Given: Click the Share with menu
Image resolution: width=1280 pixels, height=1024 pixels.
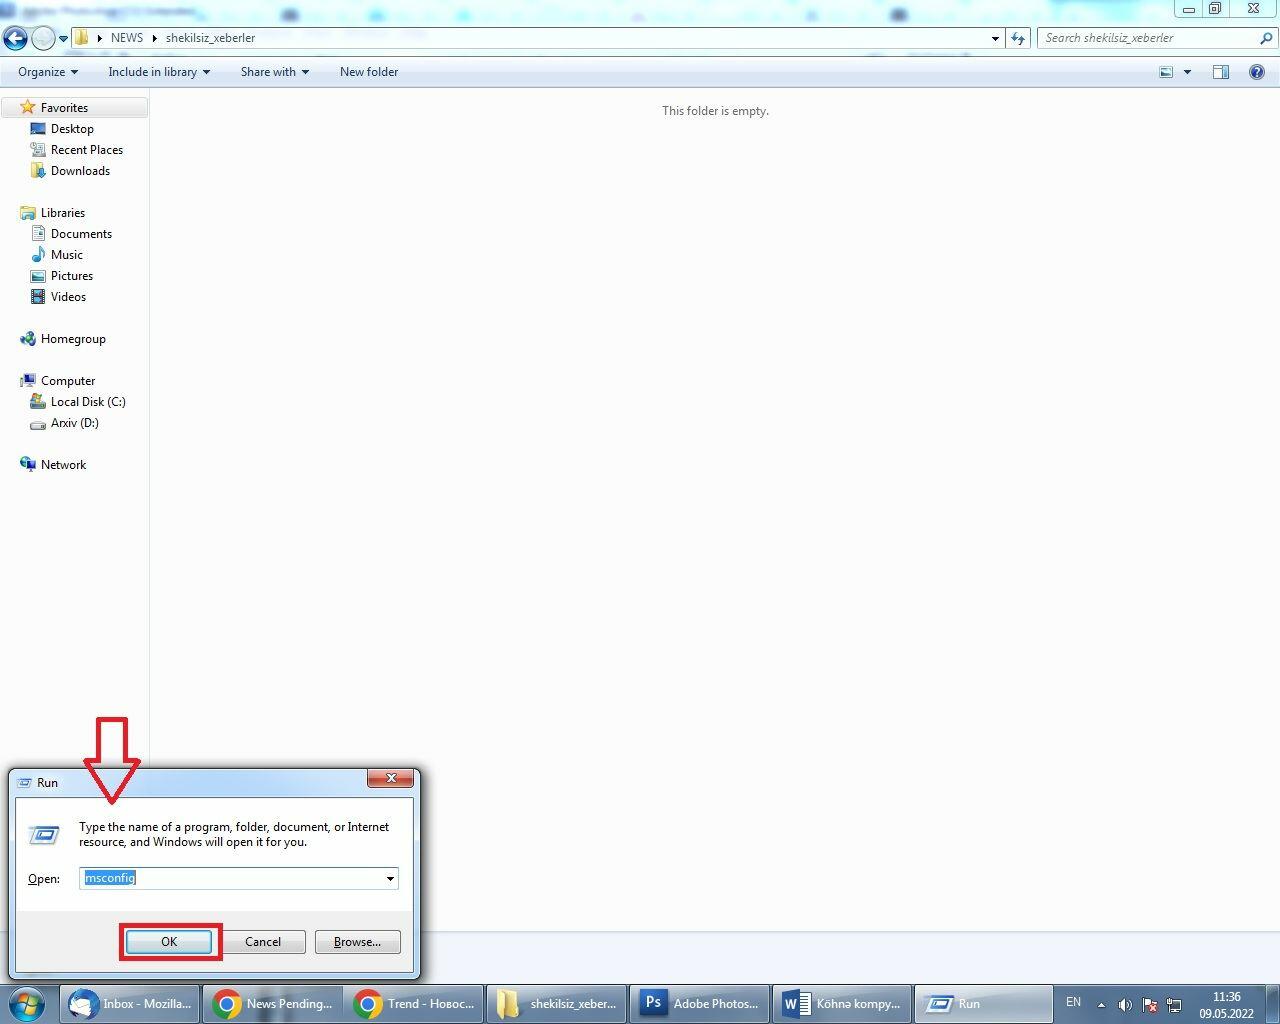Looking at the screenshot, I should tap(274, 72).
